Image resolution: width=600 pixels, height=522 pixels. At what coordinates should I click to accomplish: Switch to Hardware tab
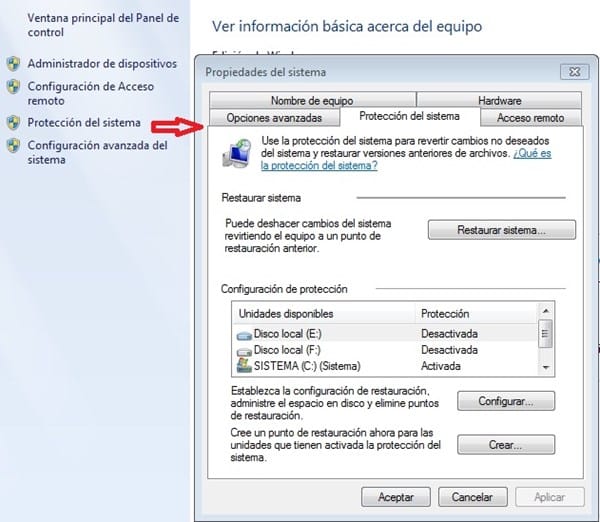[x=499, y=100]
